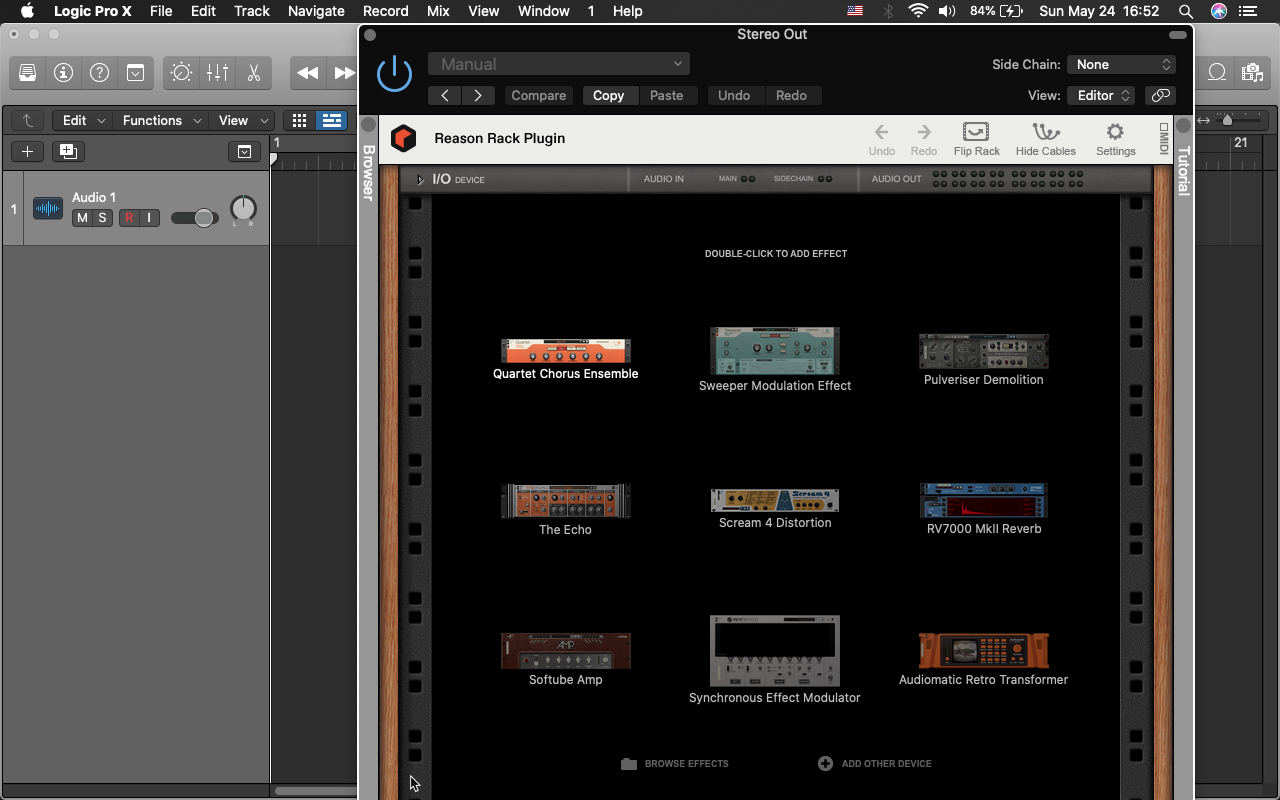Select Sweeper Modulation Effect device
This screenshot has width=1280, height=800.
[x=775, y=360]
